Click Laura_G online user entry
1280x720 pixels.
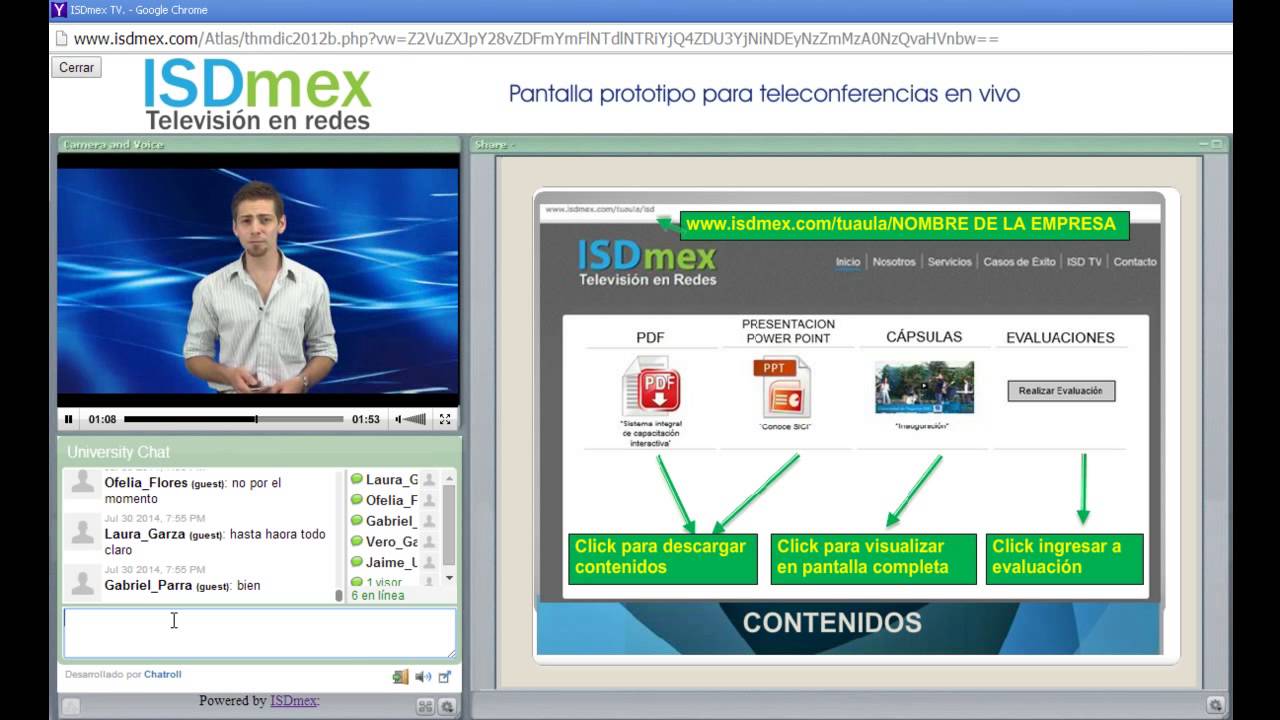pos(384,480)
